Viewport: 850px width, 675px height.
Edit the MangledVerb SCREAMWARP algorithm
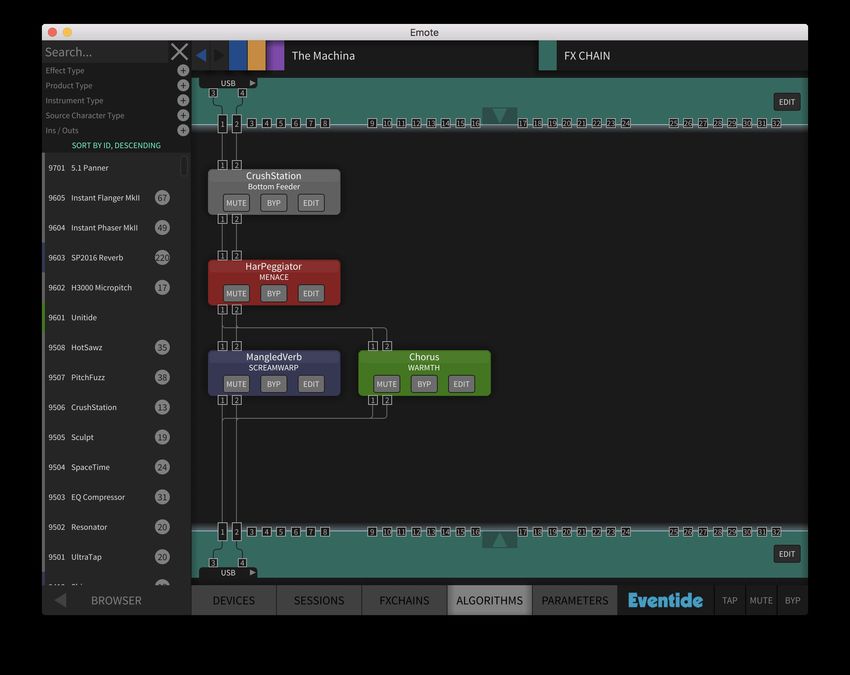311,384
